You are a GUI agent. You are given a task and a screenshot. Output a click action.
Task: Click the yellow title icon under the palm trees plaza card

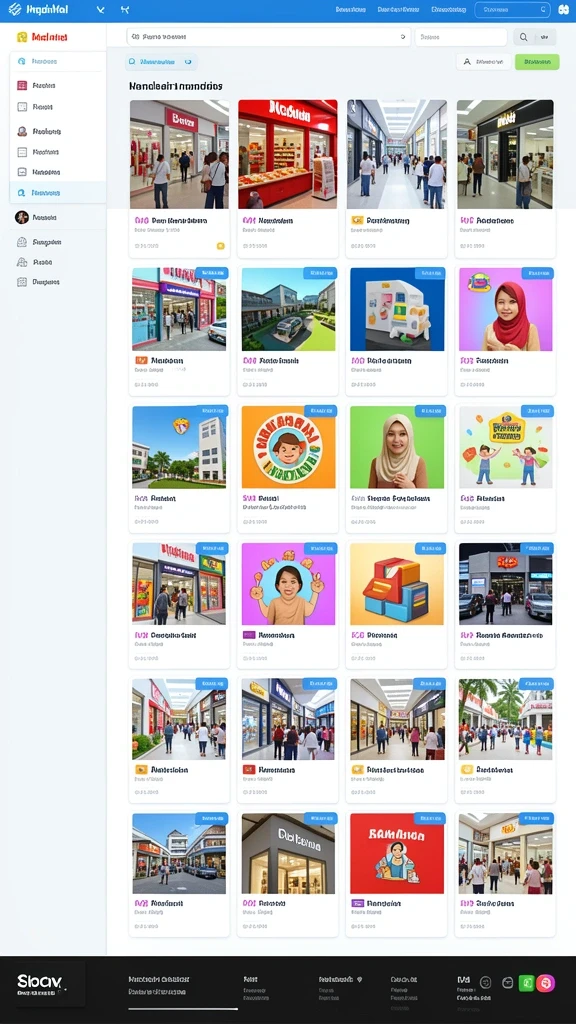point(466,770)
